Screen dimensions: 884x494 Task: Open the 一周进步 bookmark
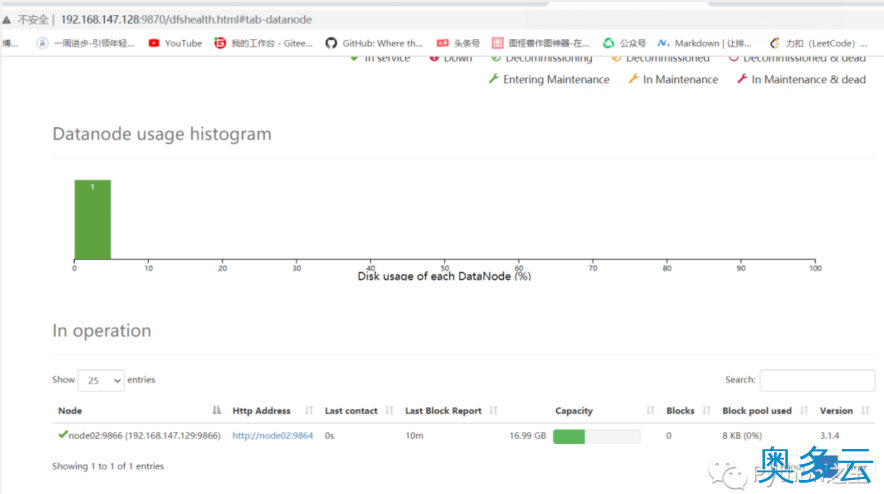(86, 43)
